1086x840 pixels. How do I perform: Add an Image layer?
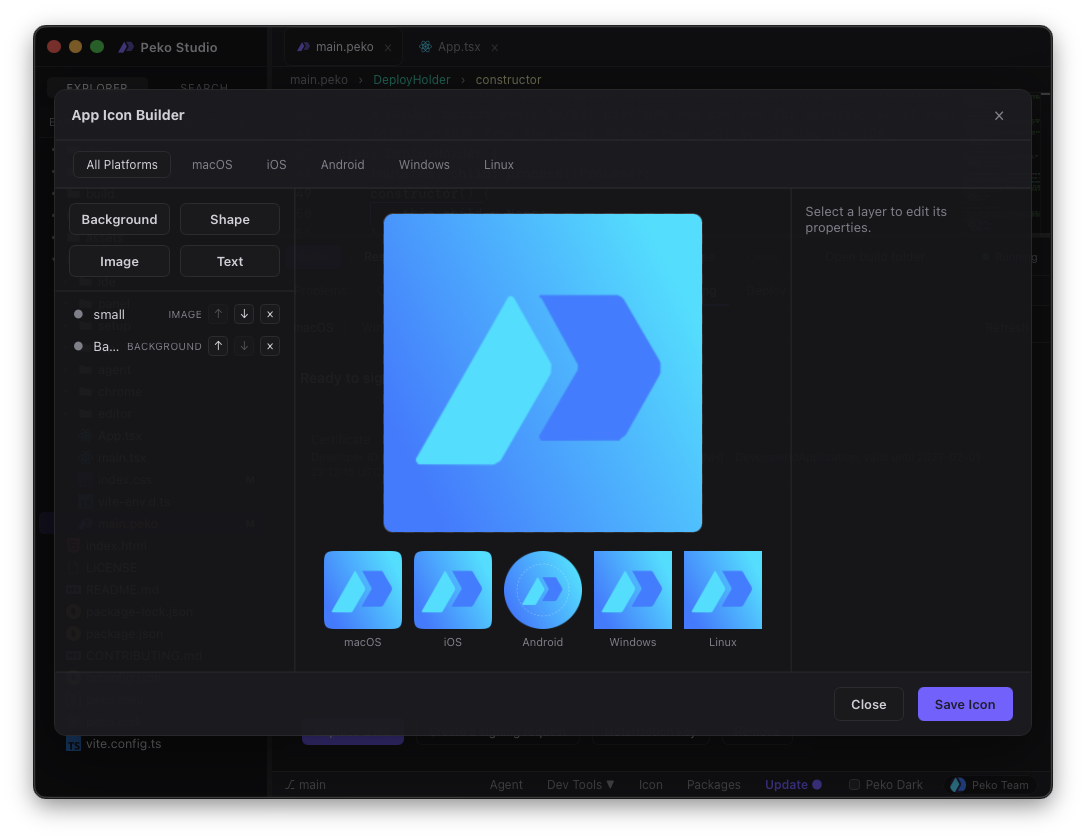[x=119, y=262]
